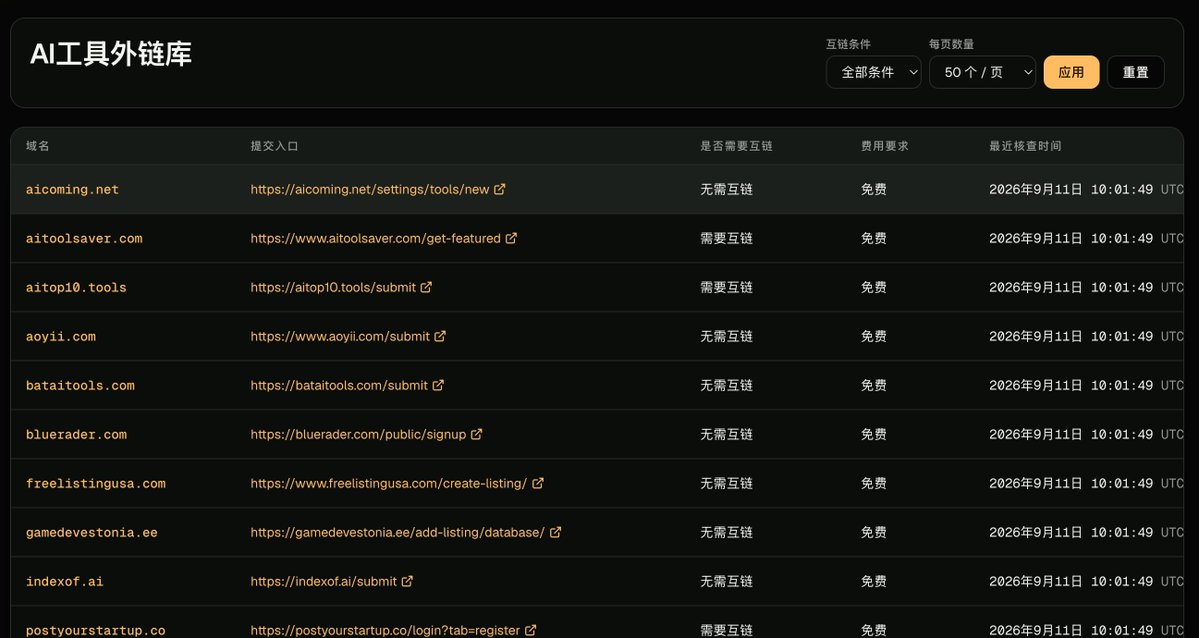The image size is (1199, 638).
Task: Click the 互链条件 filter label
Action: [x=848, y=44]
